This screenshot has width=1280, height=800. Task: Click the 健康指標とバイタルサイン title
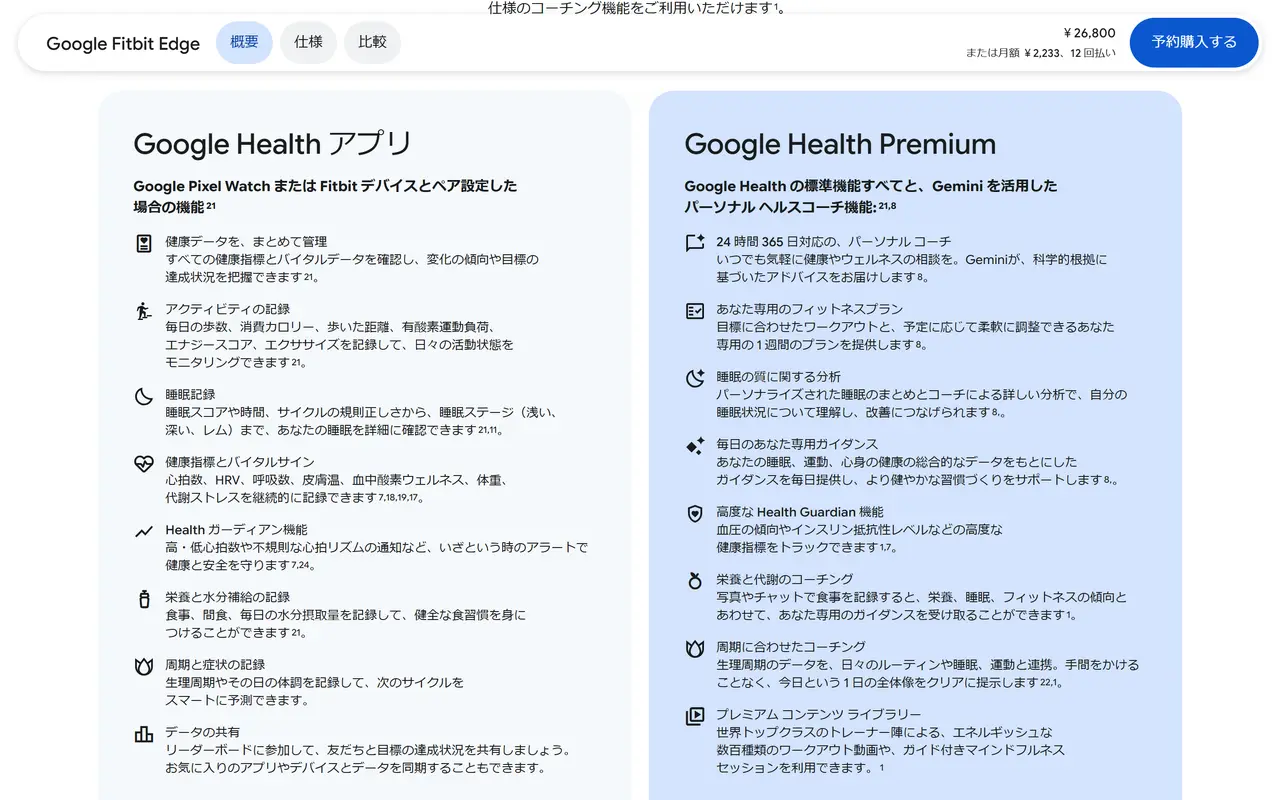tap(240, 462)
